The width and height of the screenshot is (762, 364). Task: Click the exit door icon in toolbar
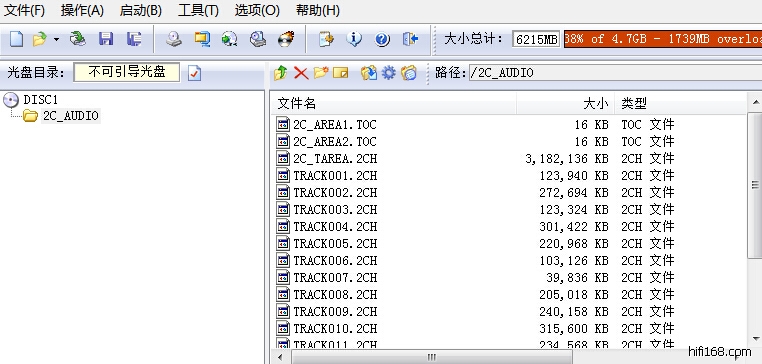tap(411, 39)
